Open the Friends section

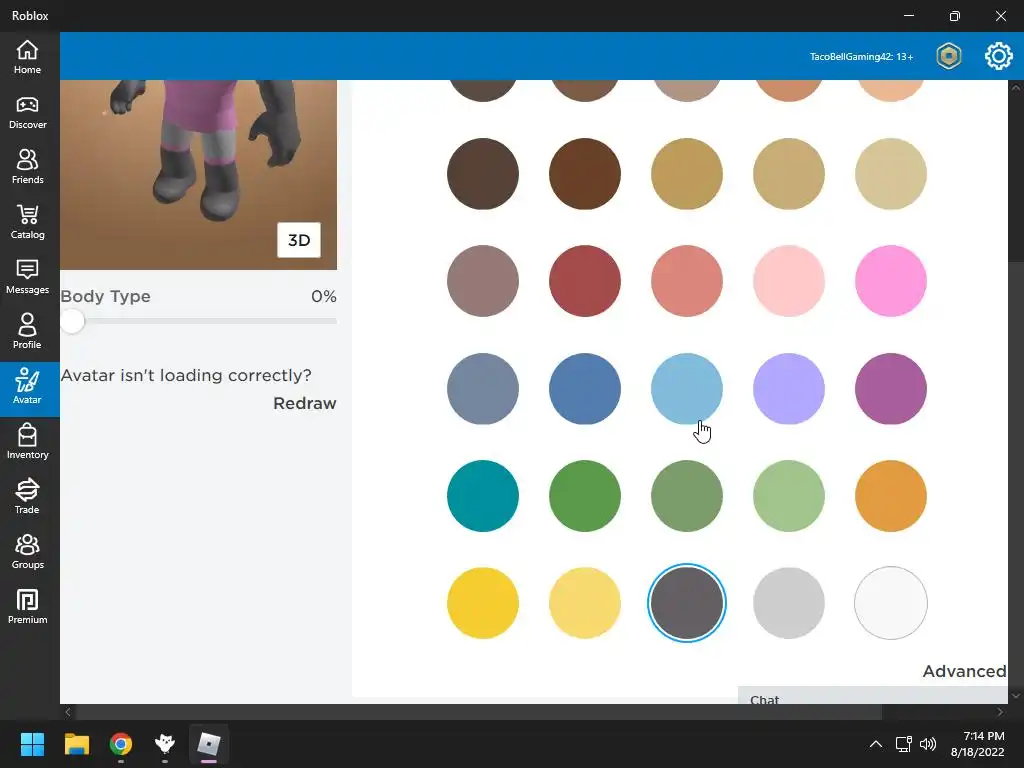click(27, 167)
